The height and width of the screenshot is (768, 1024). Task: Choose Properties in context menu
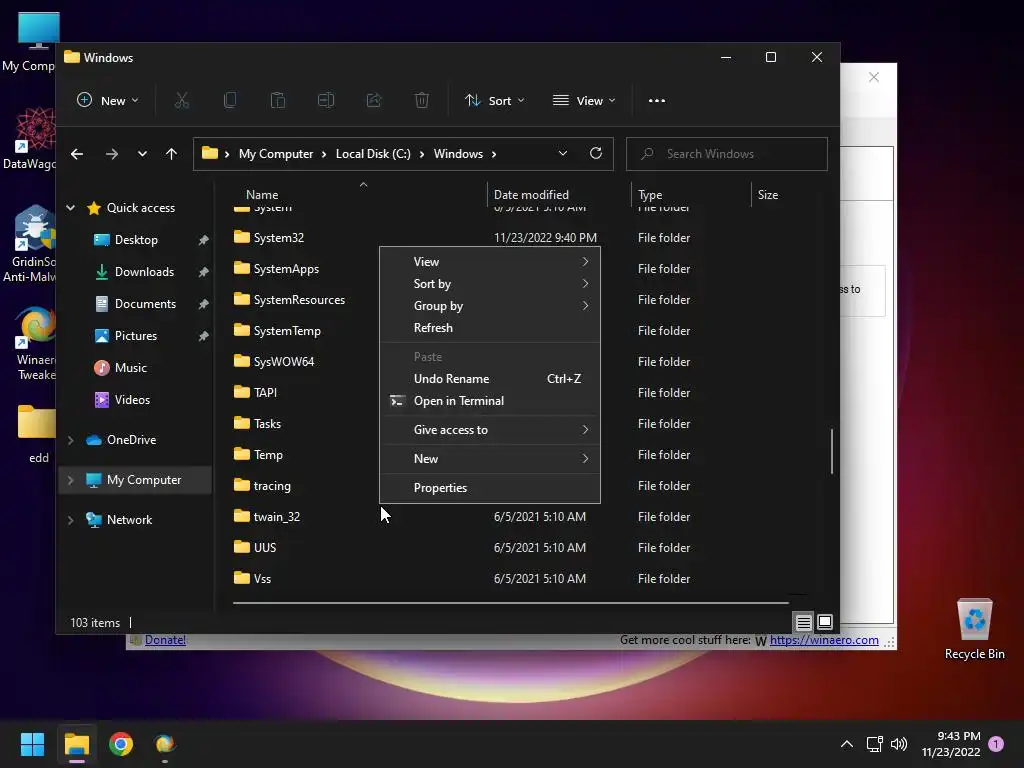(490, 488)
